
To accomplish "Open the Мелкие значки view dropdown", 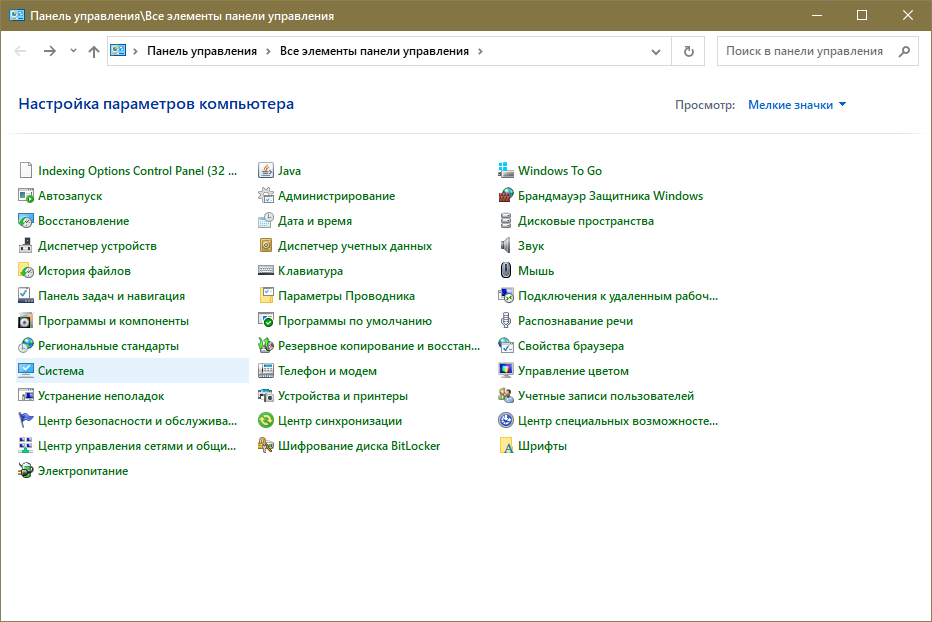I will tap(797, 105).
